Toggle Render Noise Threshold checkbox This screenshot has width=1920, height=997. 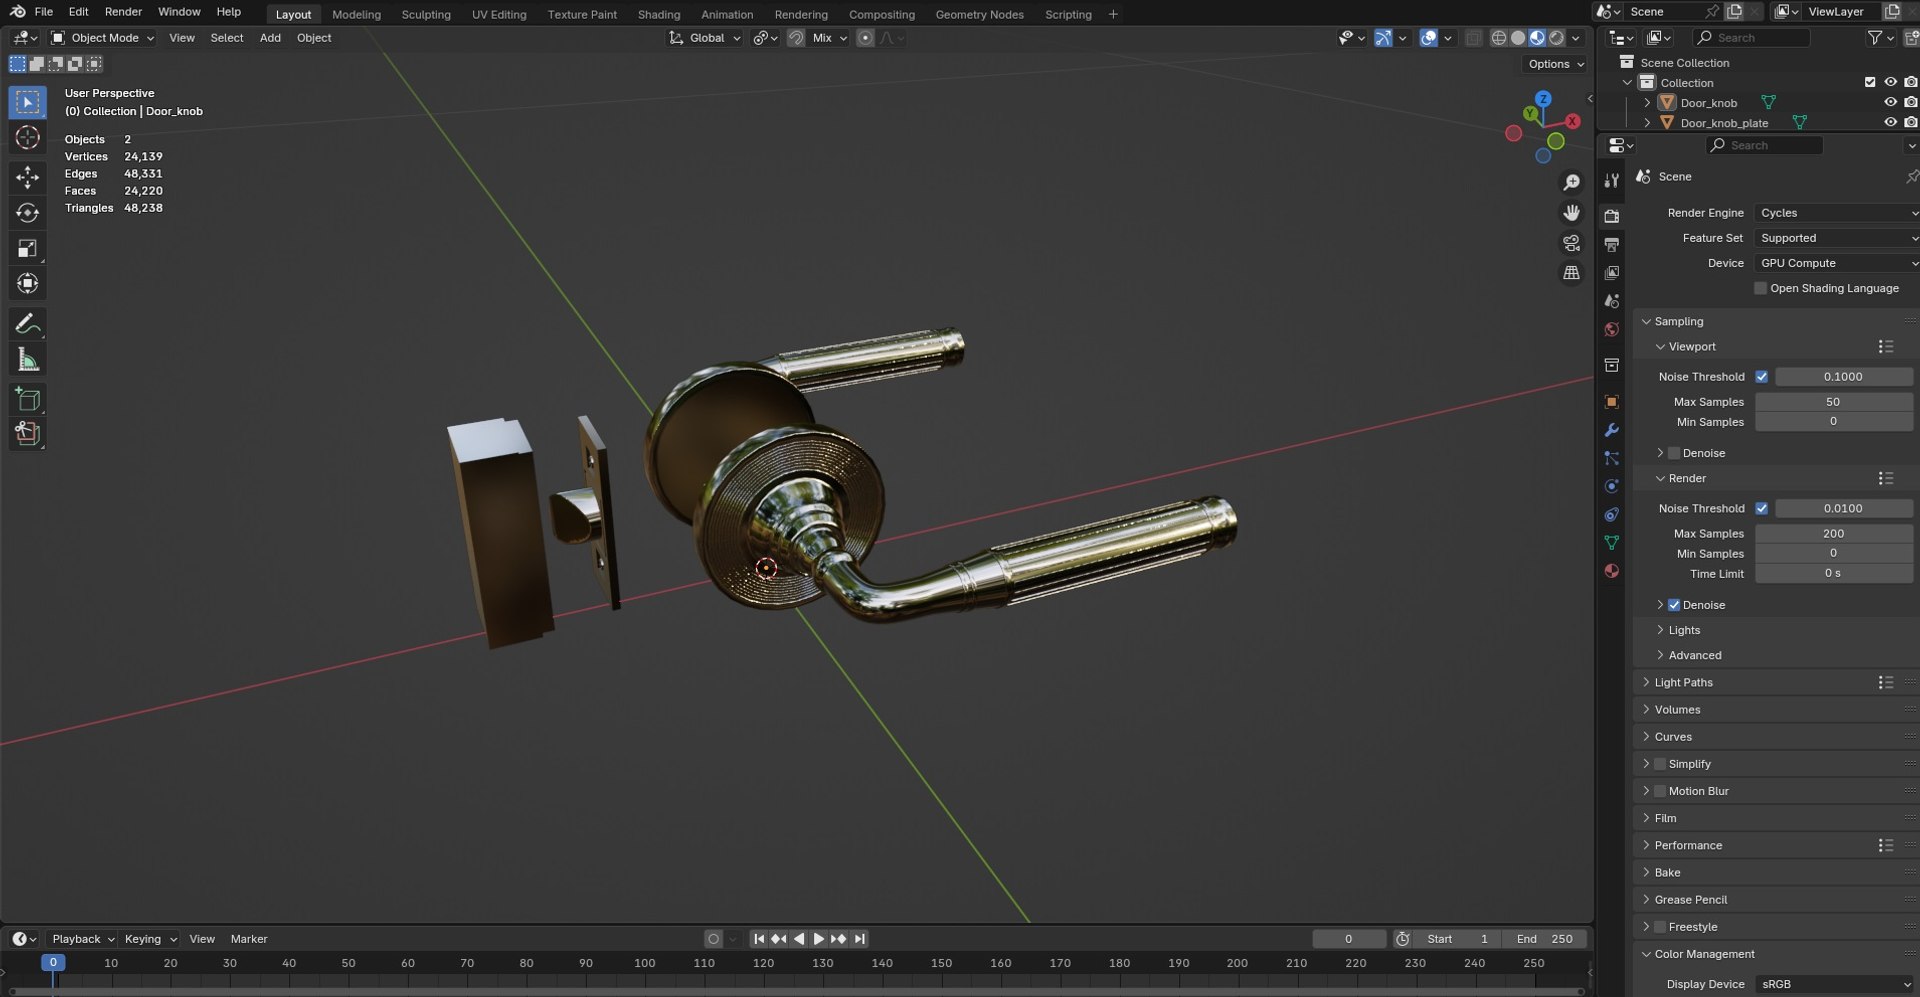tap(1761, 508)
